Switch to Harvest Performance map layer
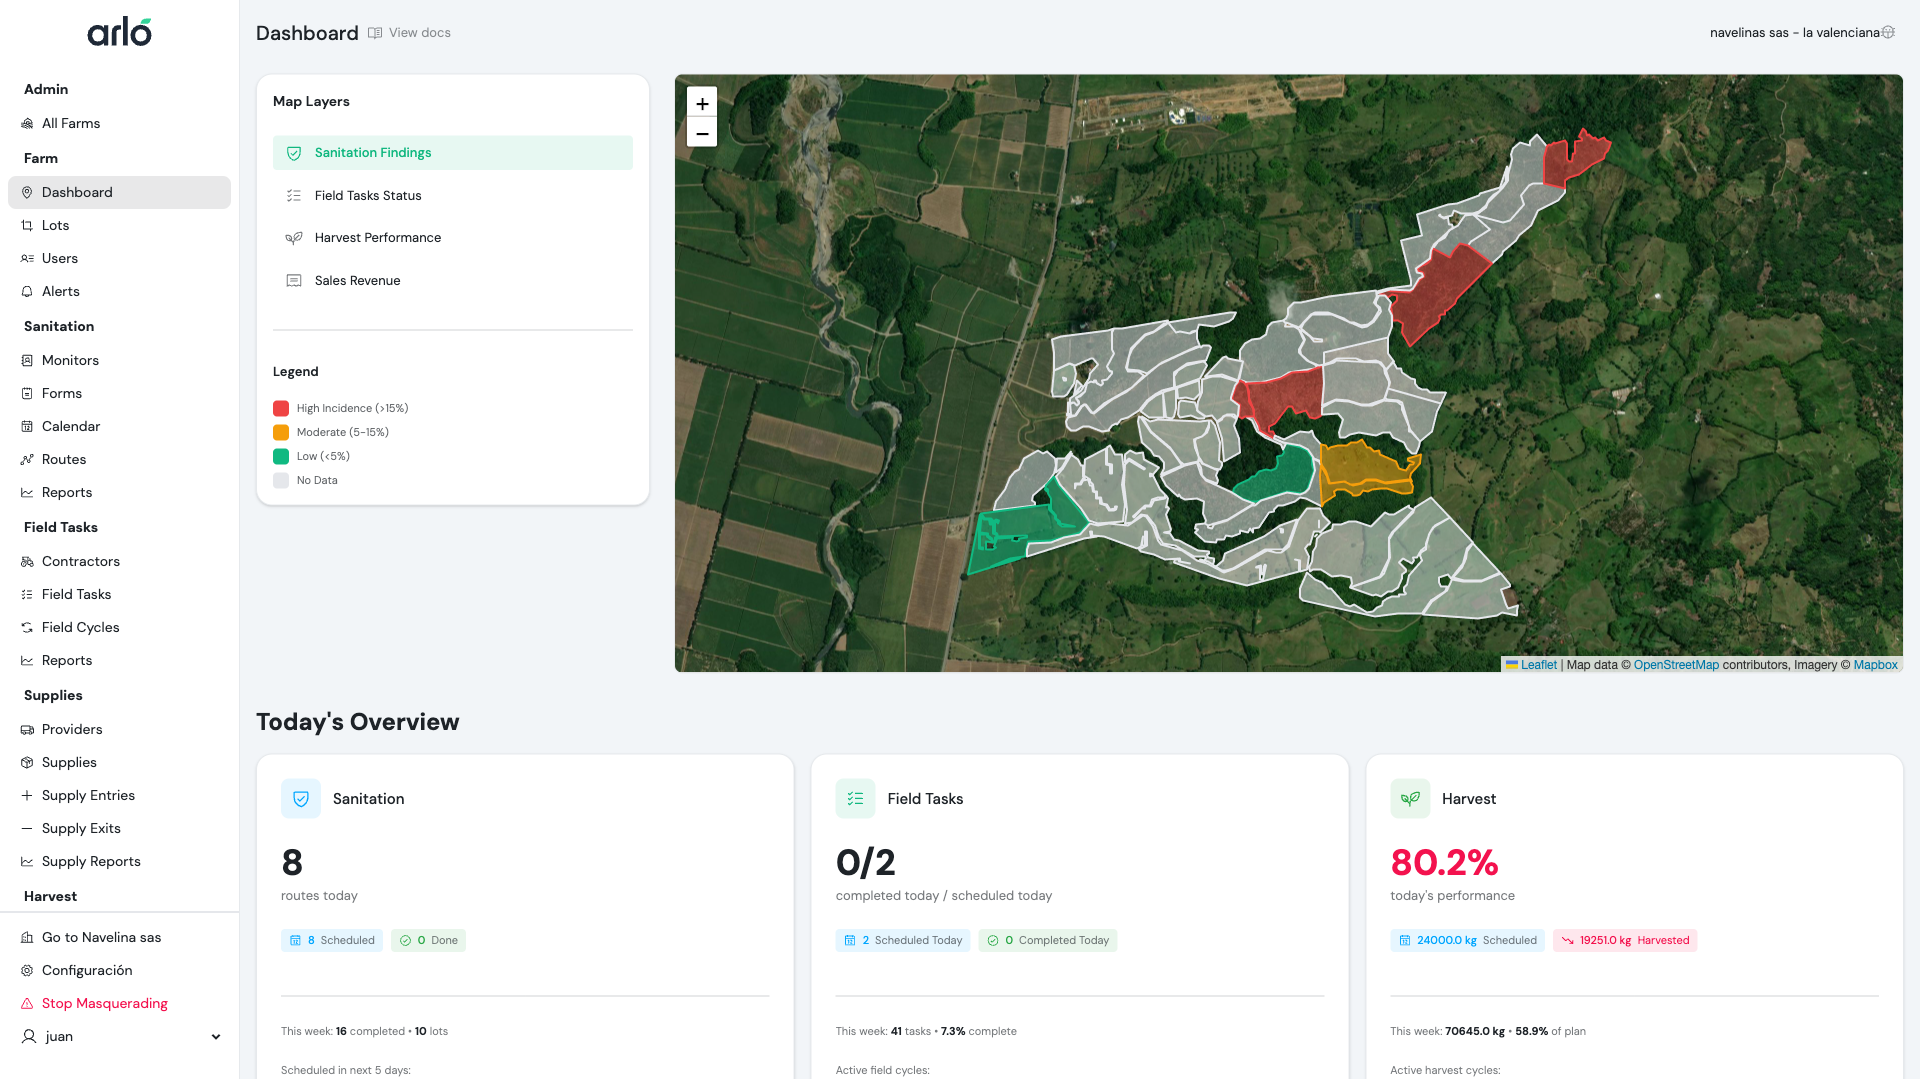The image size is (1920, 1080). (x=377, y=238)
